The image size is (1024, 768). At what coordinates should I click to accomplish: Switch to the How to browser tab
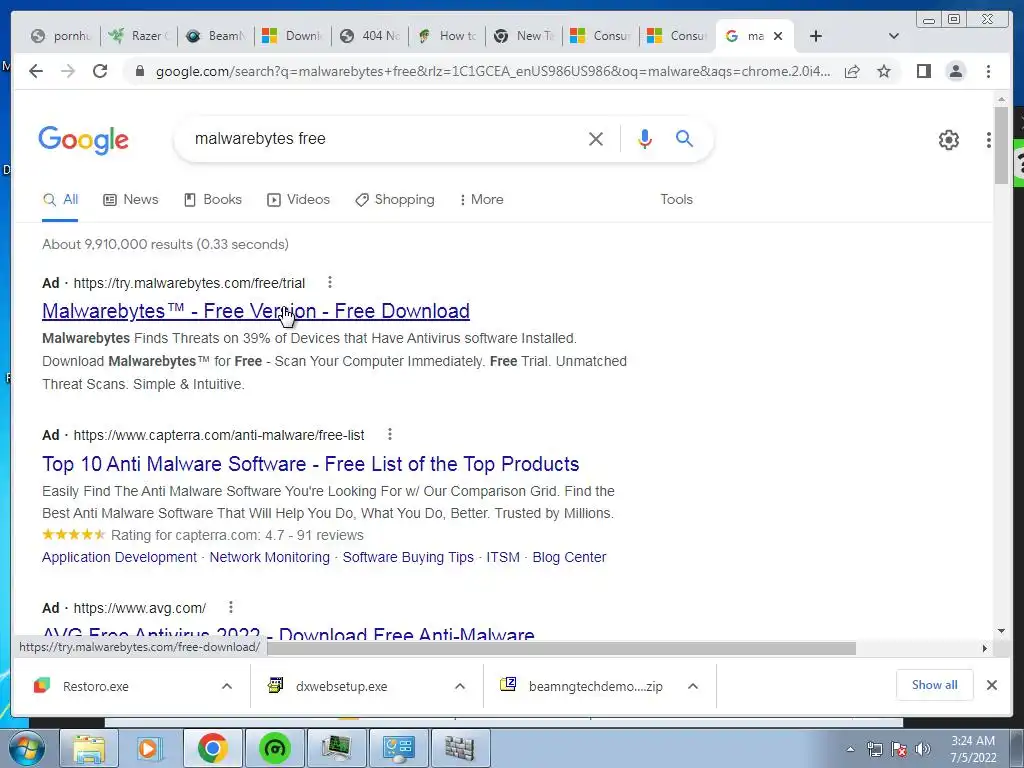(447, 36)
